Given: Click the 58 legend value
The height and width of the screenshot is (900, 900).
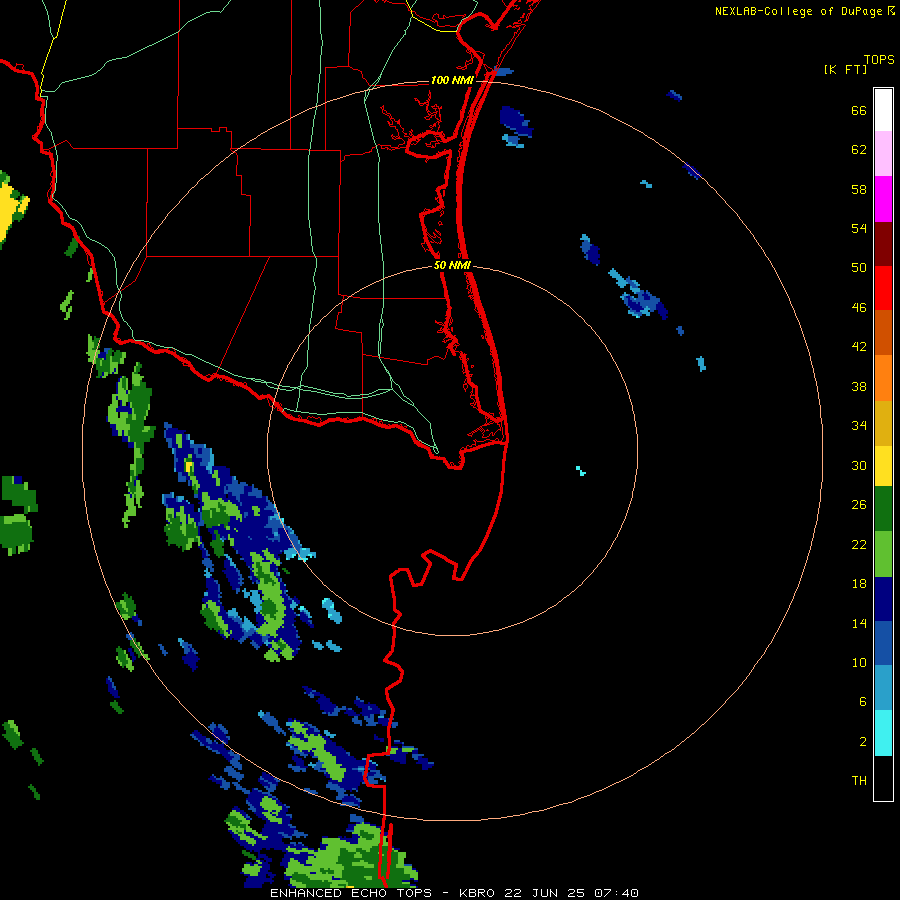Looking at the screenshot, I should click(859, 189).
